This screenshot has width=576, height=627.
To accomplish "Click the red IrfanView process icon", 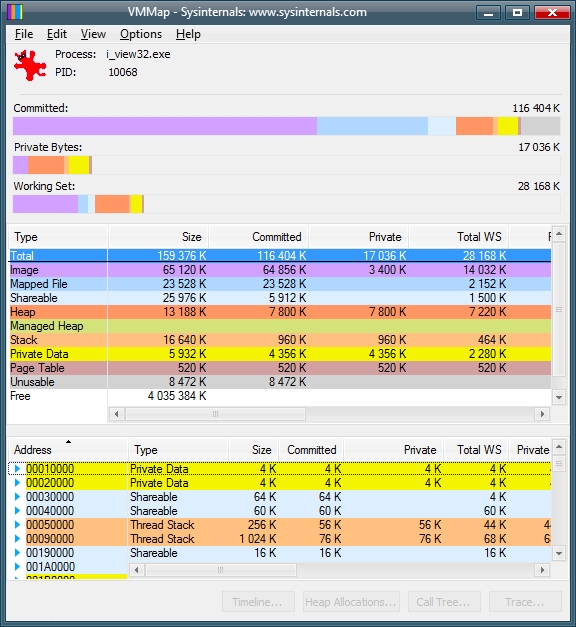I will 30,65.
